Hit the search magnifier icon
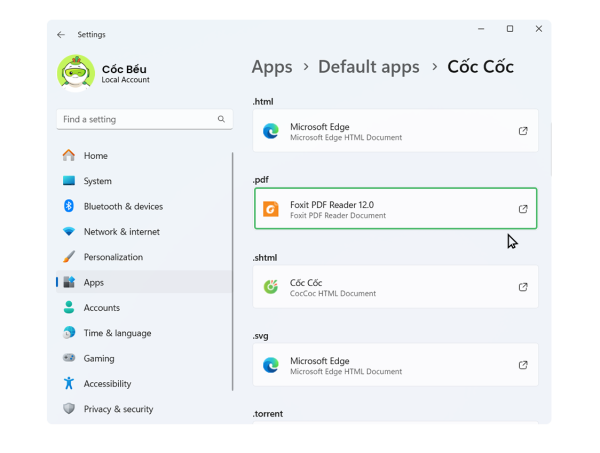Image resolution: width=600 pixels, height=453 pixels. [221, 119]
